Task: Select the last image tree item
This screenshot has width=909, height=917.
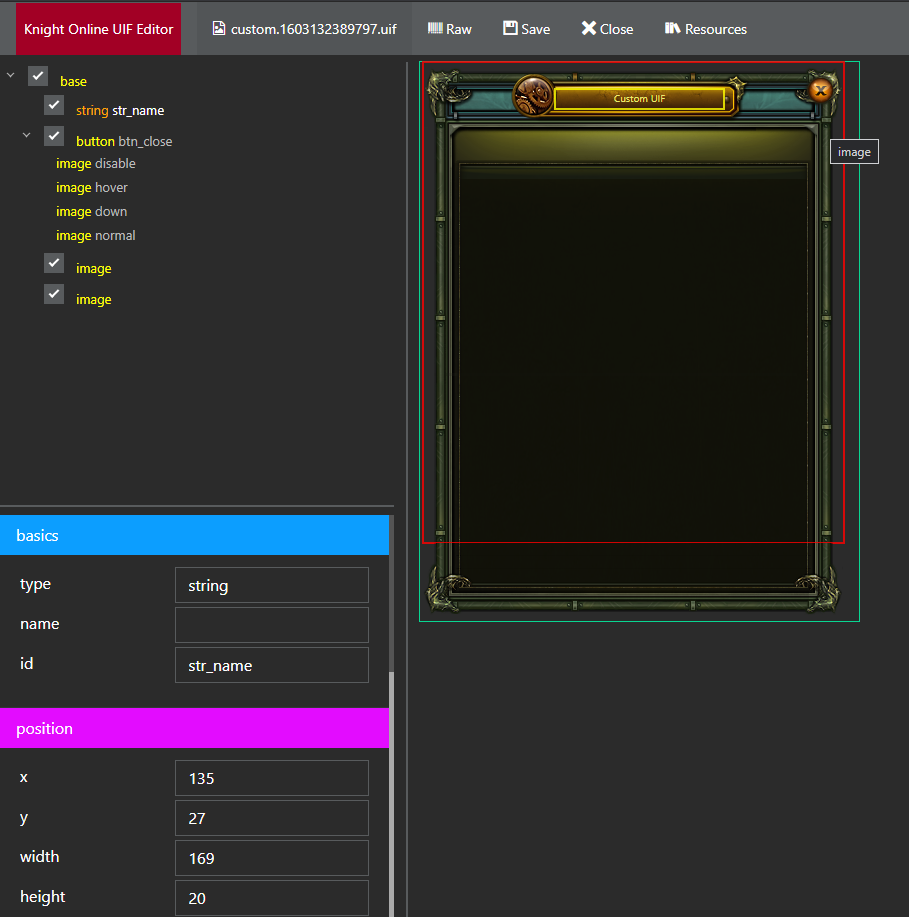Action: (94, 299)
